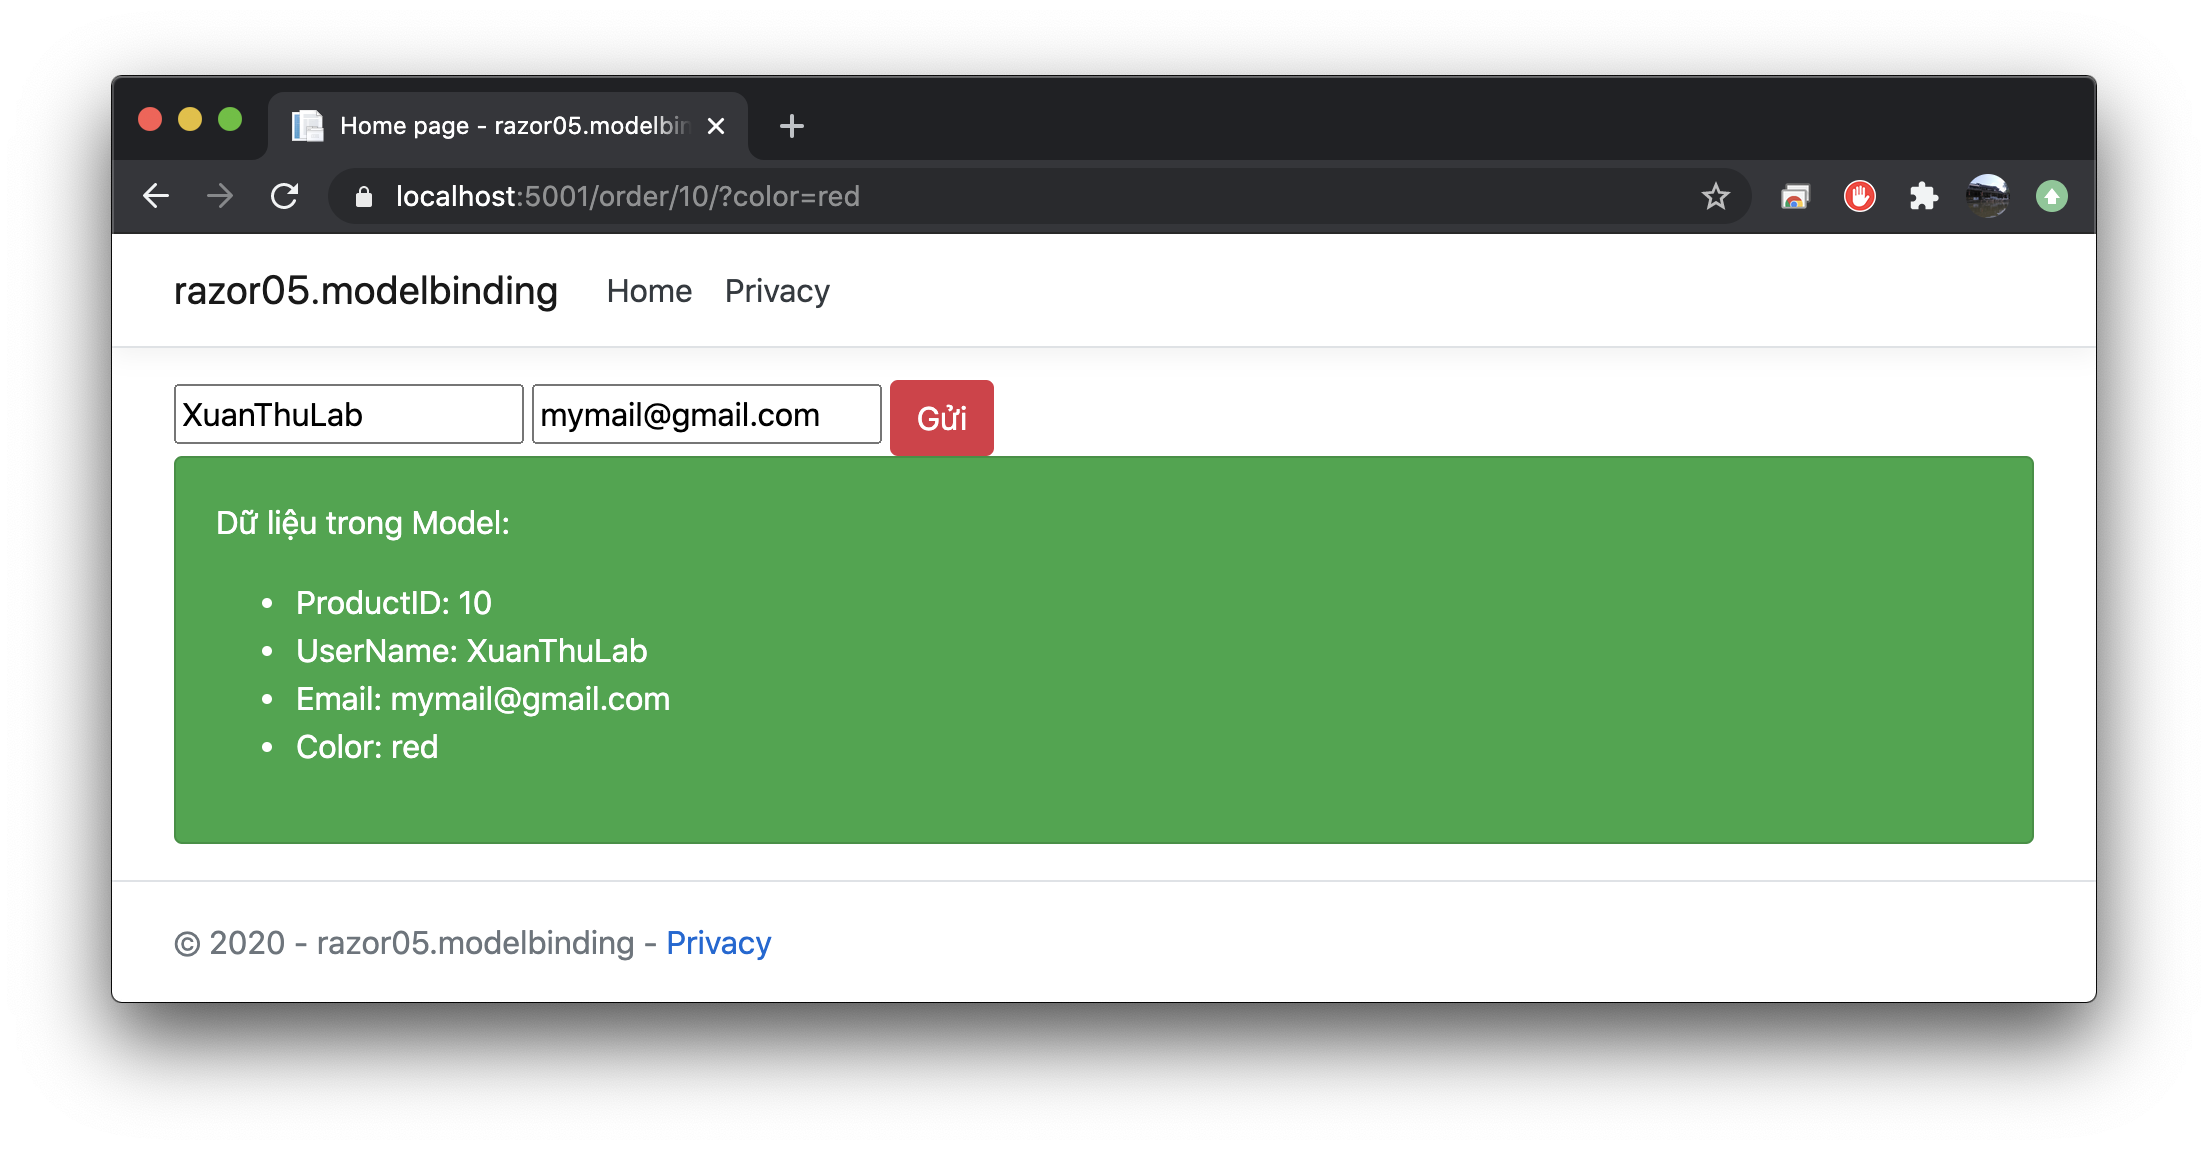Click the razor05.modelbinding brand link
Image resolution: width=2208 pixels, height=1150 pixels.
pos(366,291)
